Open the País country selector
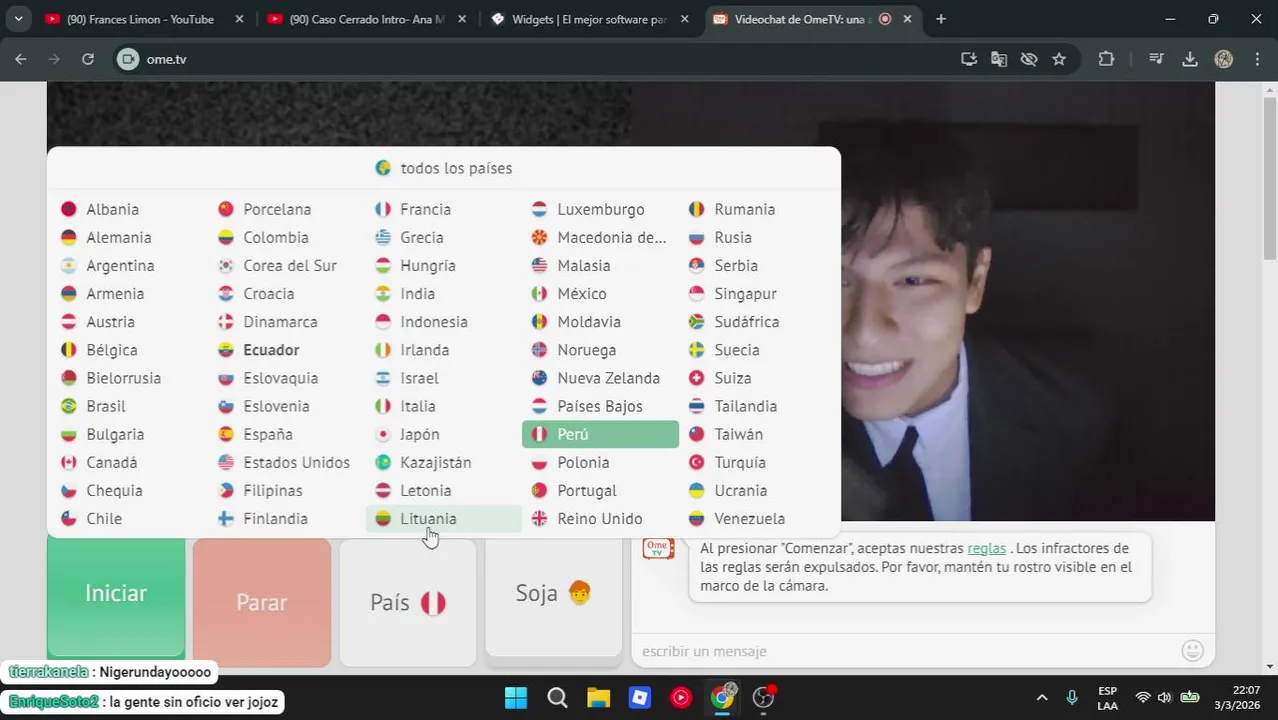The width and height of the screenshot is (1278, 720). (x=408, y=602)
